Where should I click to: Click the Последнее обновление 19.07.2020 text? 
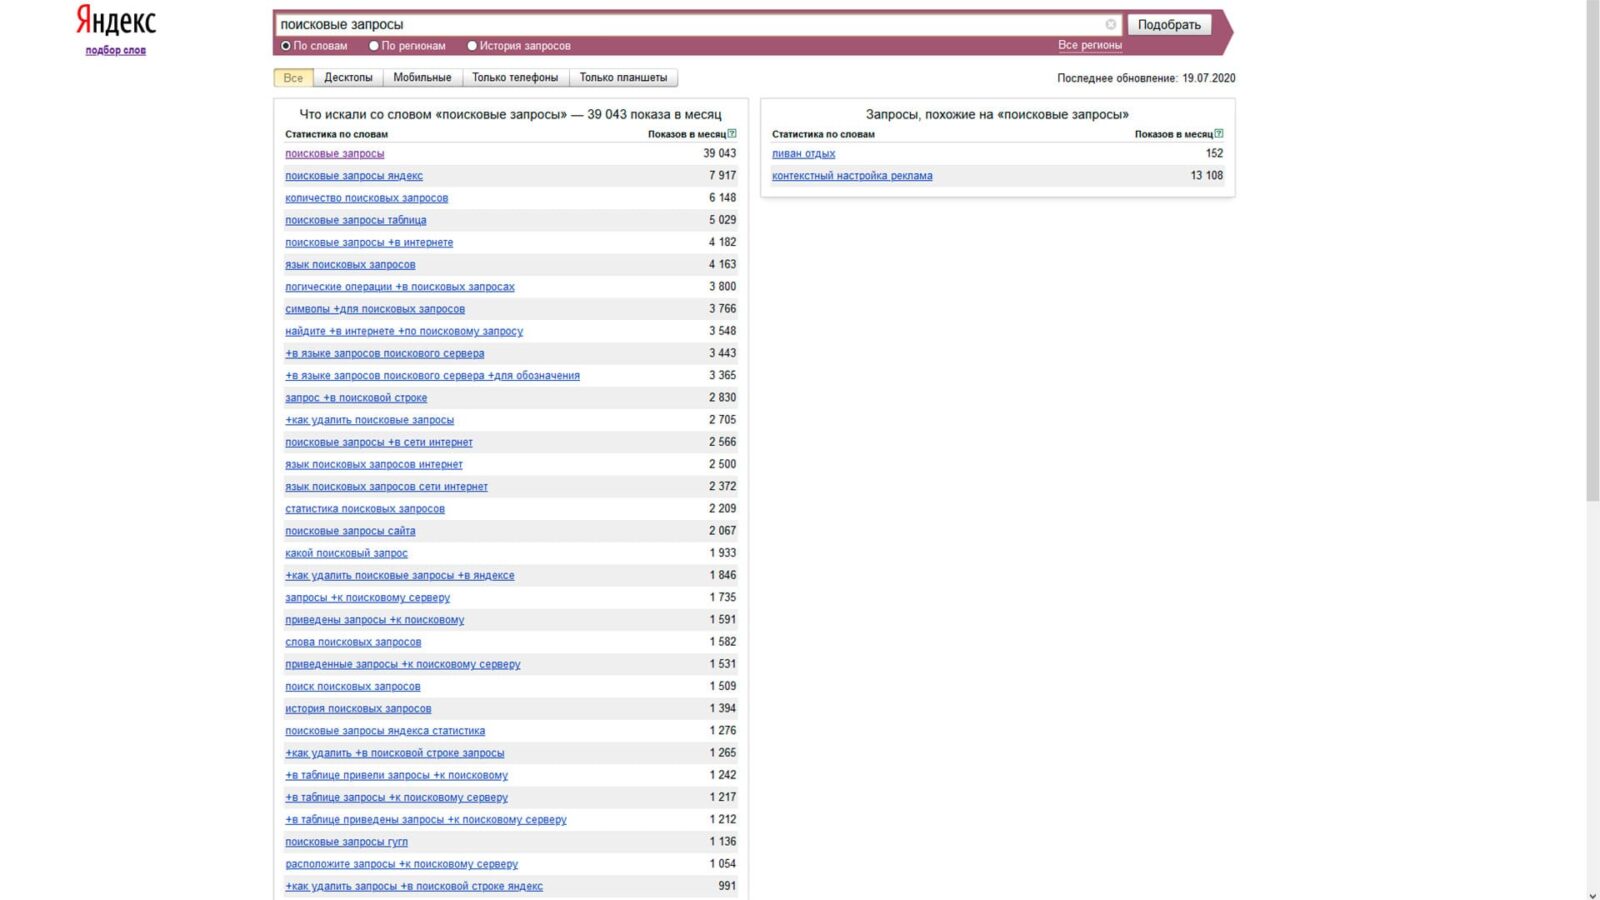point(1146,78)
